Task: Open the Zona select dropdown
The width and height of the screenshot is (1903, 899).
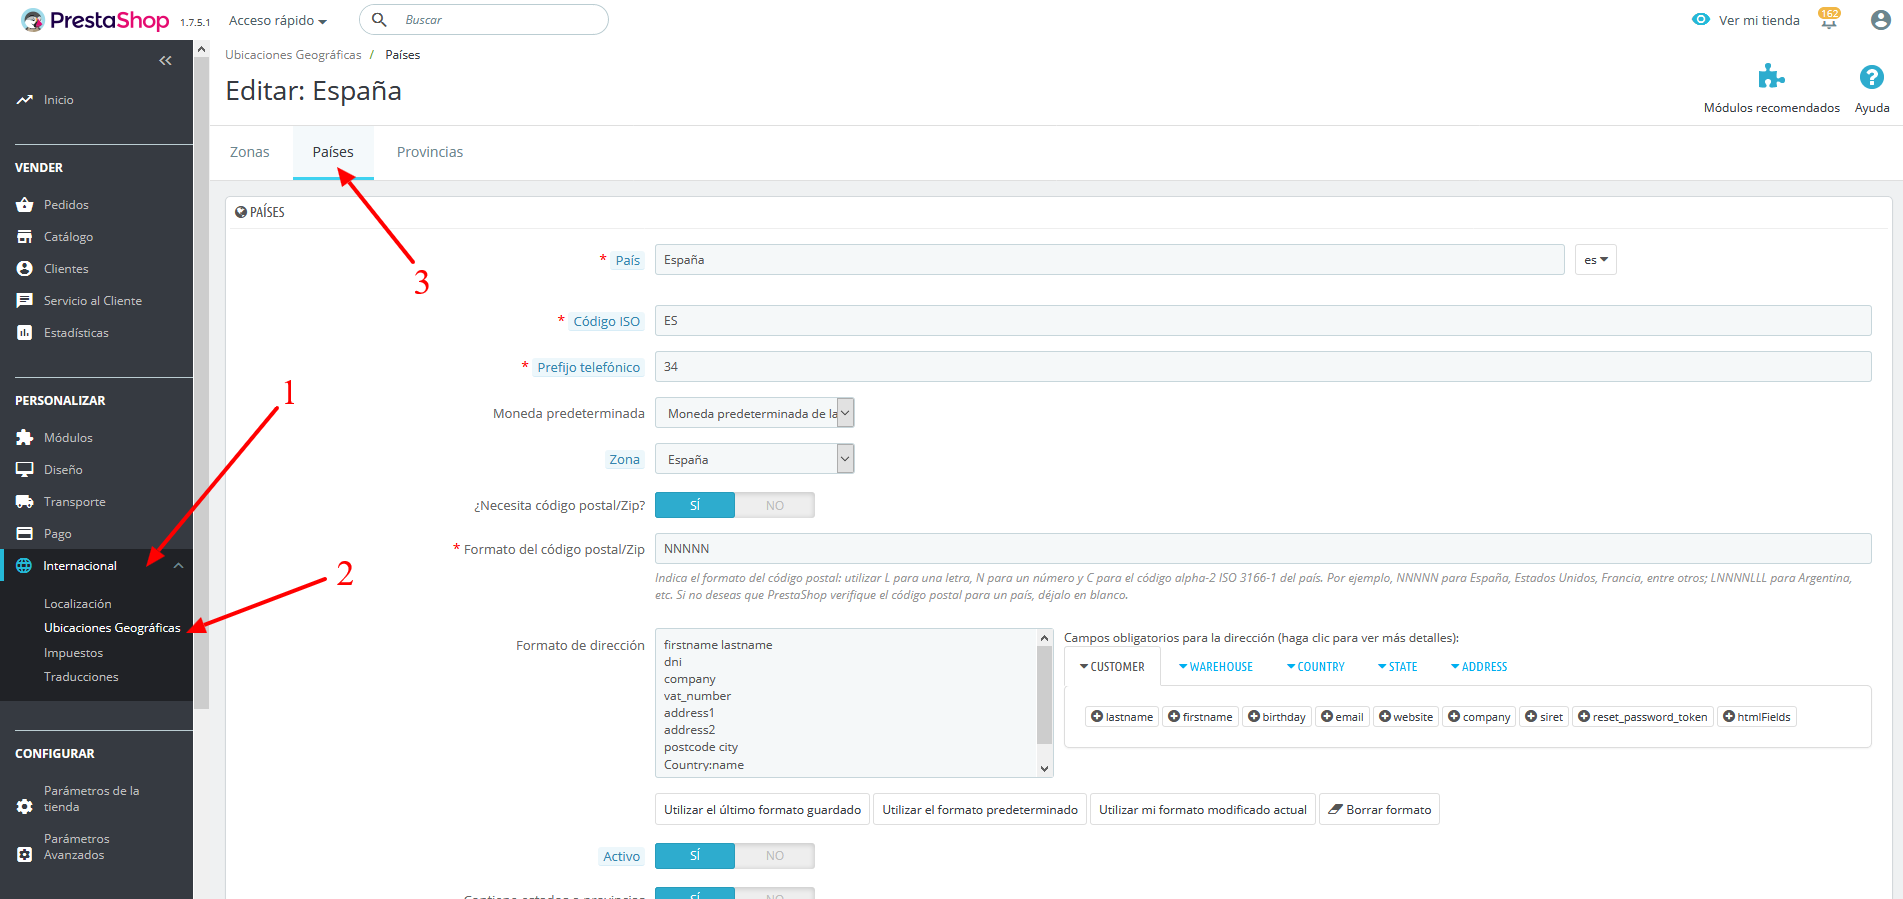Action: (x=755, y=459)
